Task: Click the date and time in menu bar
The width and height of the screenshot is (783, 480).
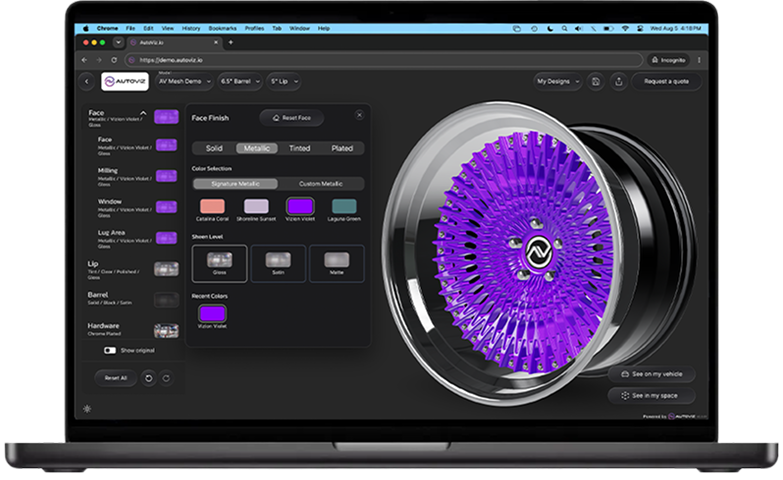Action: coord(676,28)
